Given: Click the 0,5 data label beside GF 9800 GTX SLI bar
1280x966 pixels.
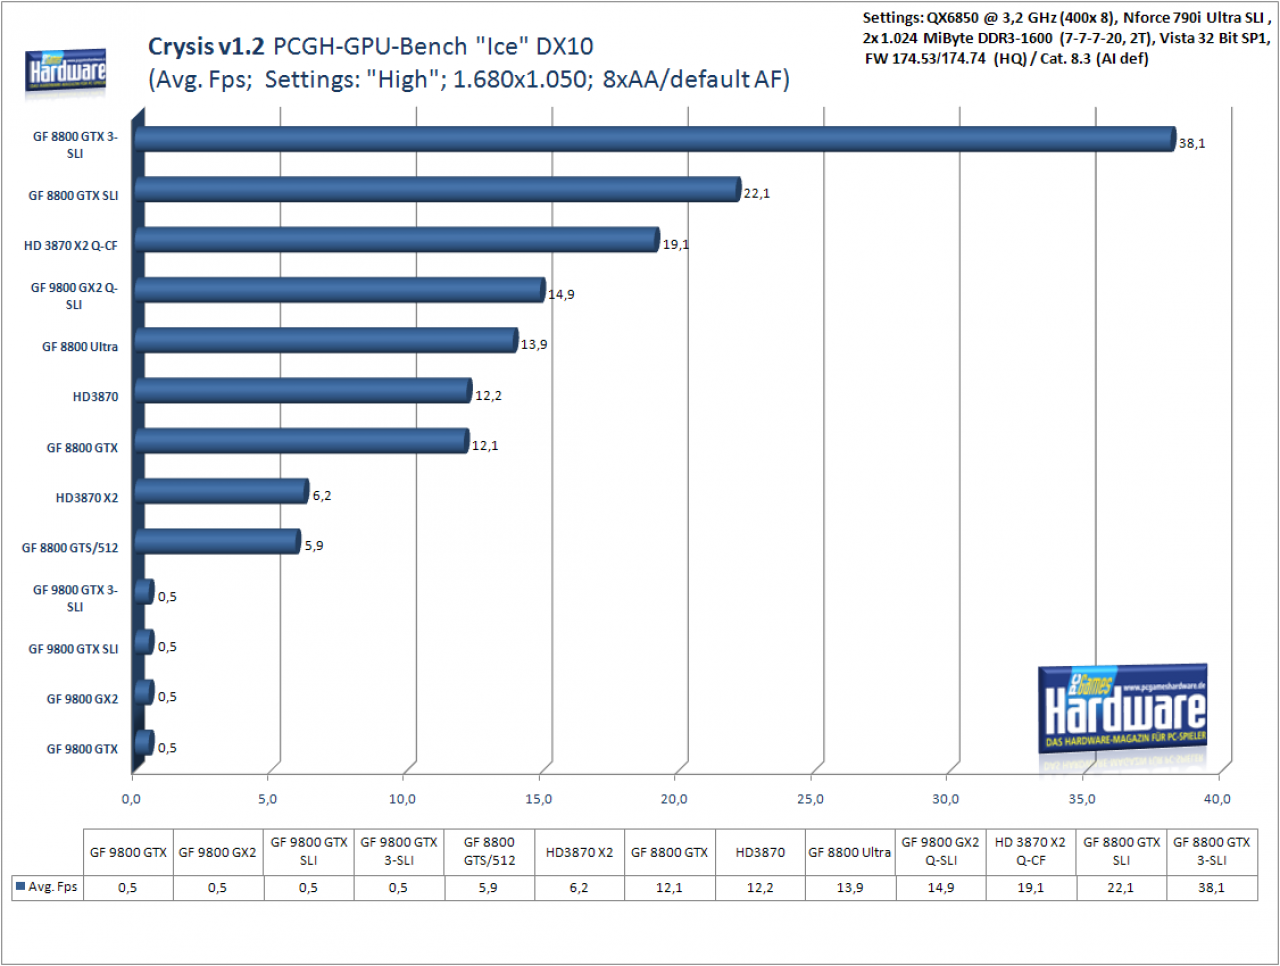Looking at the screenshot, I should click(x=167, y=646).
